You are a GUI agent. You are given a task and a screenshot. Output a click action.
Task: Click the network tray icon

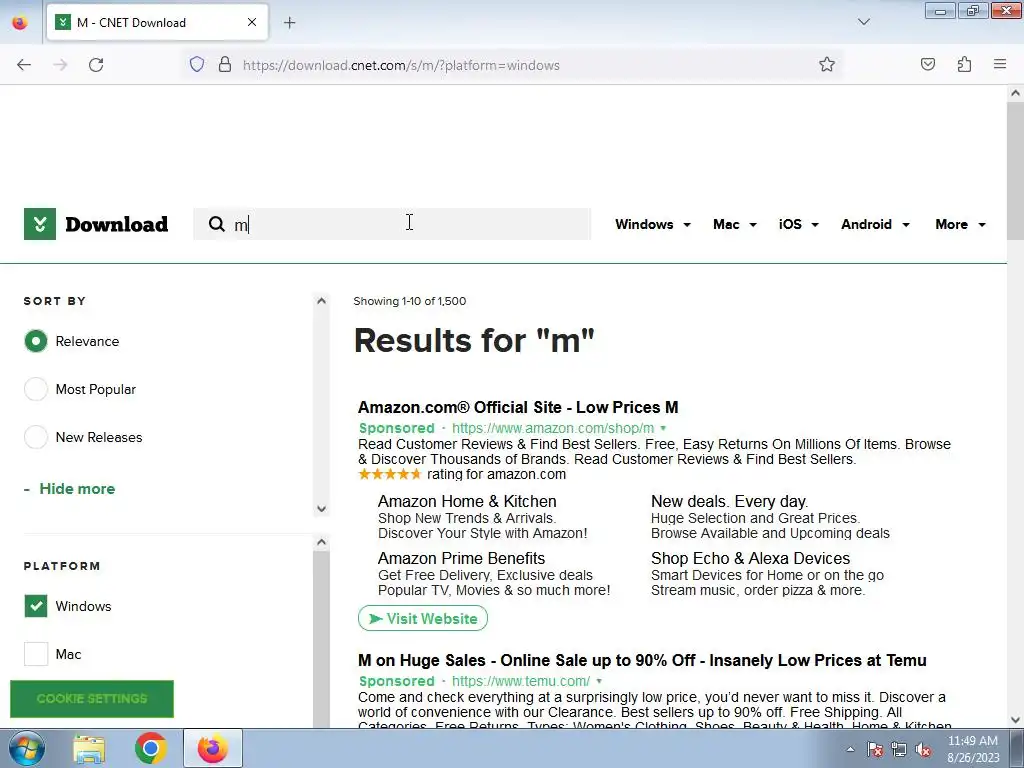[899, 749]
